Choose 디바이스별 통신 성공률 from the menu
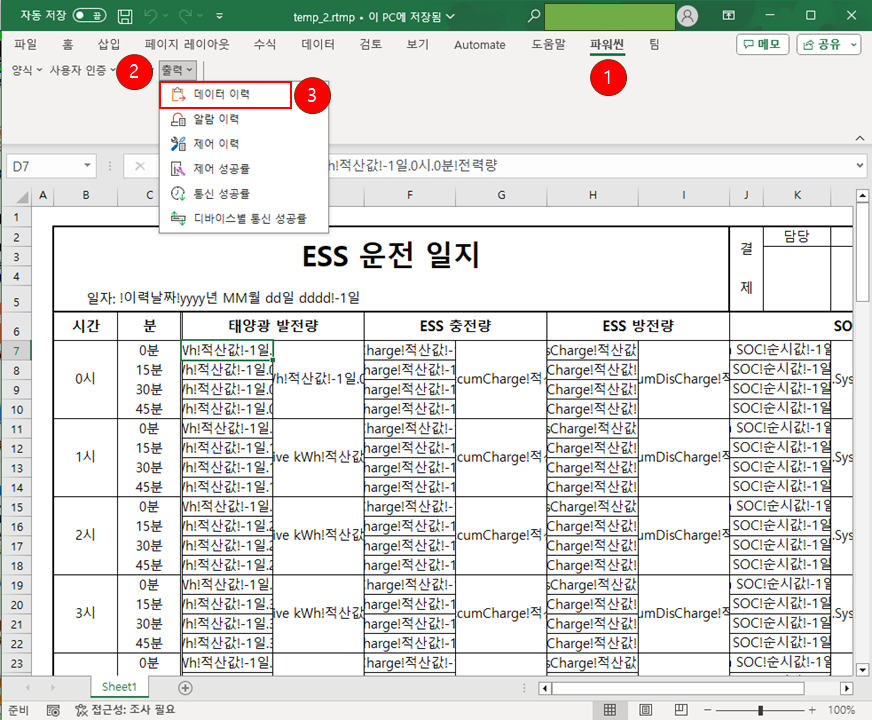The image size is (872, 720). click(244, 219)
